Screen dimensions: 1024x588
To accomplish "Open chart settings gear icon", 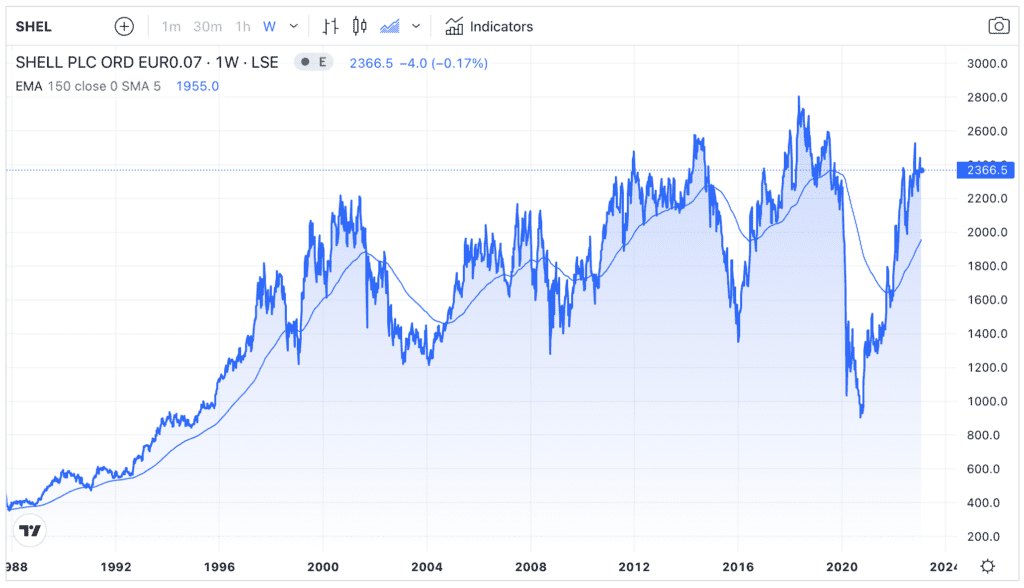I will 988,566.
